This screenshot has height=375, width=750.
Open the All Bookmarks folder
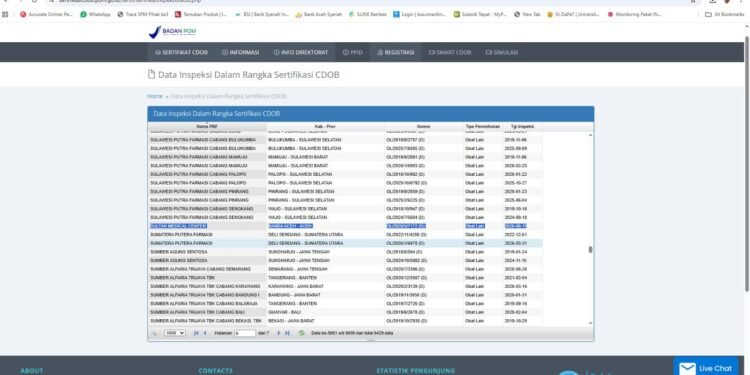[x=725, y=14]
